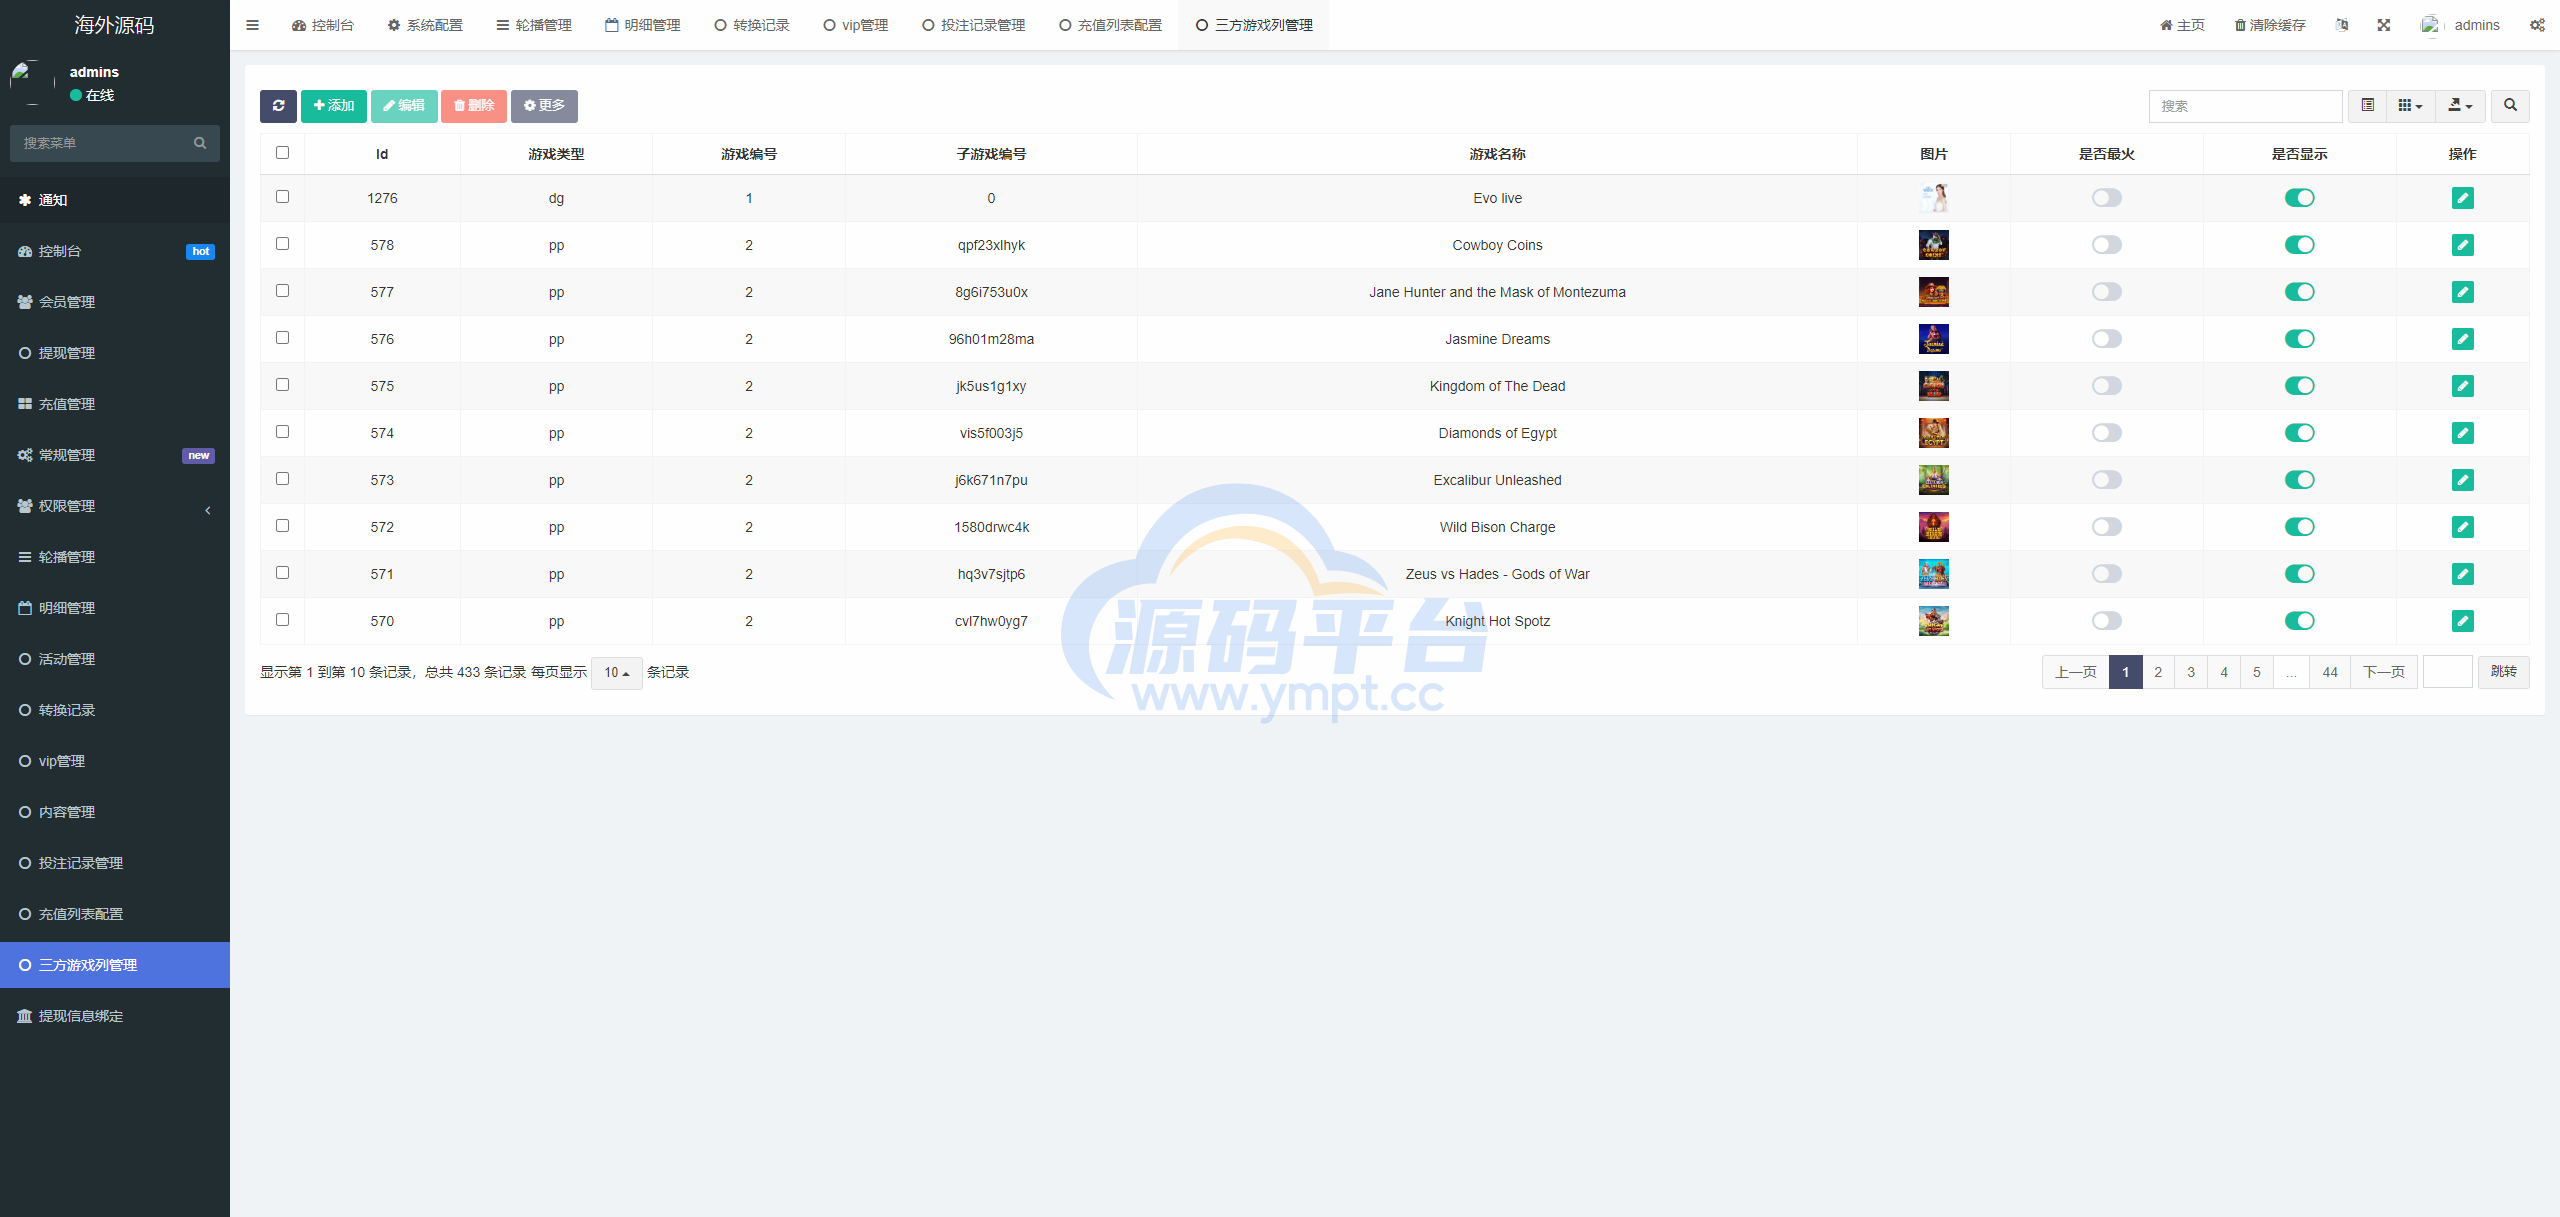Sort by the 游戏名称 column header
The image size is (2560, 1217).
tap(1497, 154)
